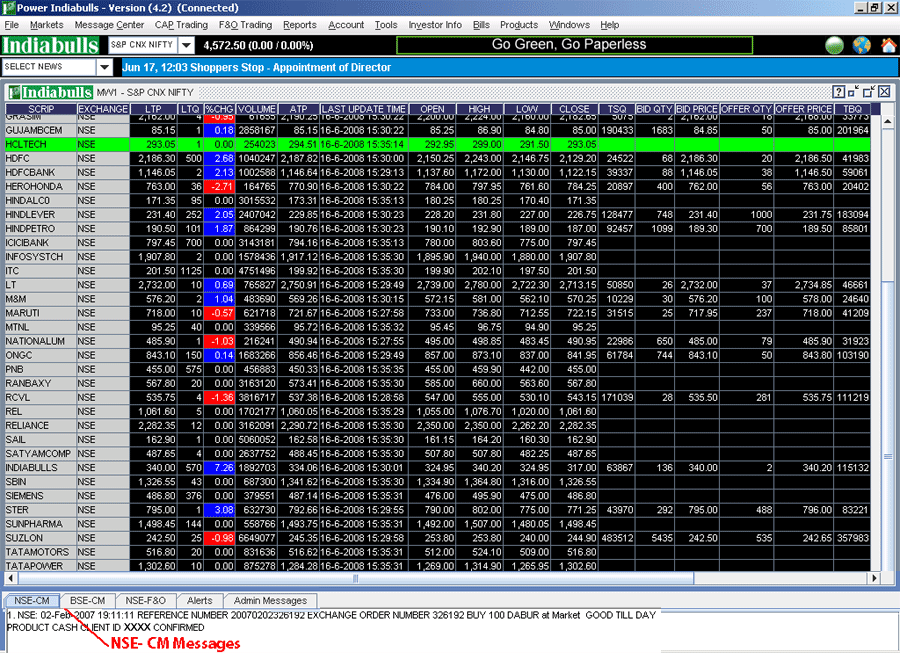Switch to the NSE-F&O messages tab

[145, 600]
